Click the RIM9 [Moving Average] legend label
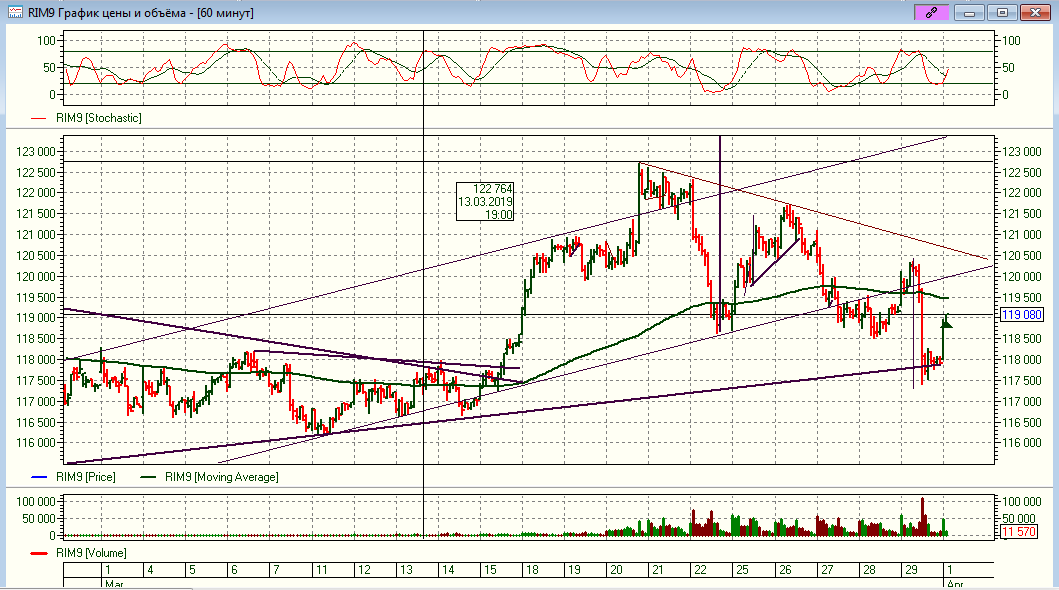Viewport: 1059px width, 590px height. [221, 477]
